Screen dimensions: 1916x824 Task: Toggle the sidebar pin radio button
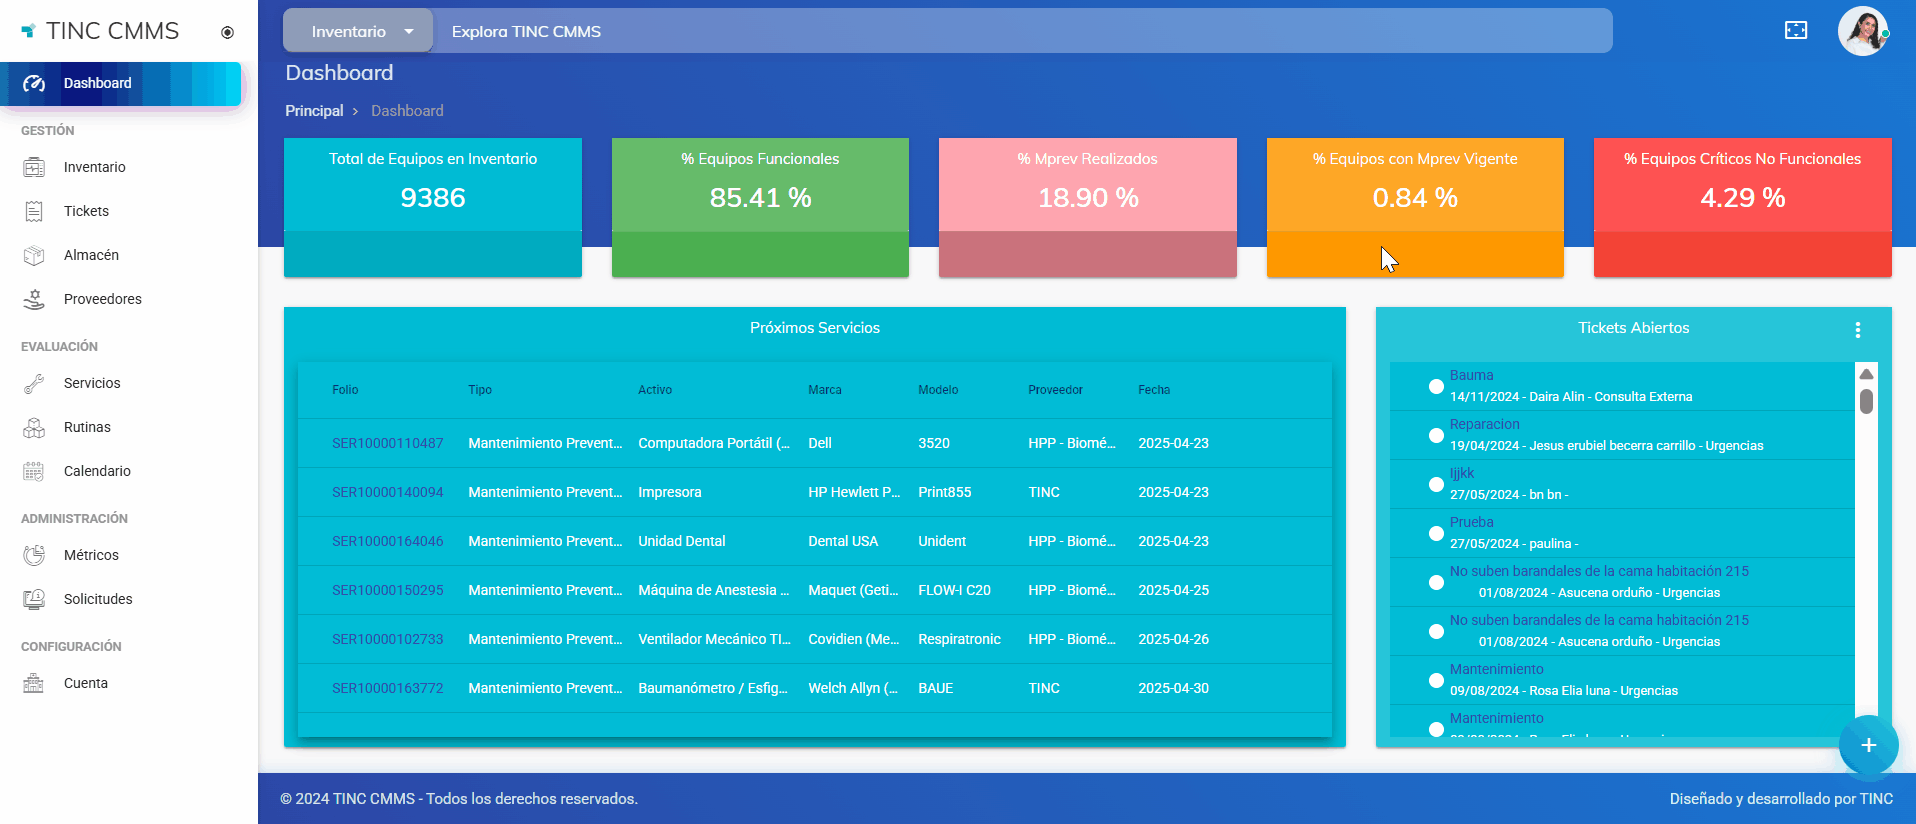[227, 32]
